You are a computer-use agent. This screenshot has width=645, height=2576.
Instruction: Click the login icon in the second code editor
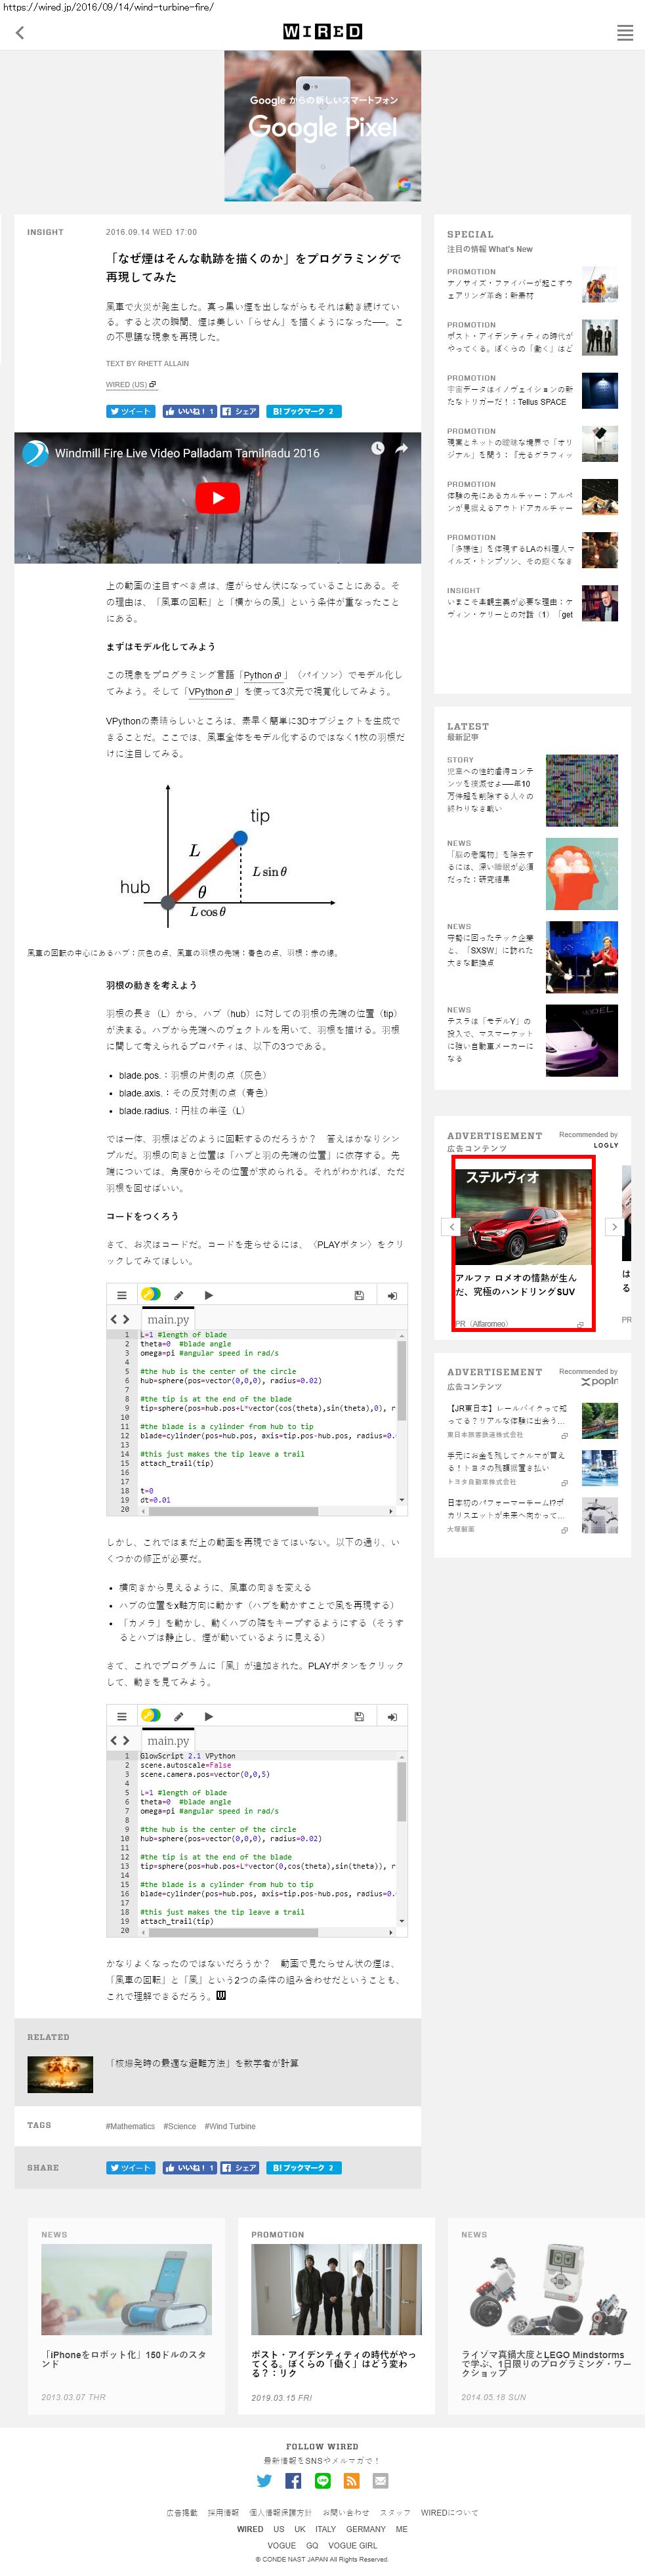tap(392, 1716)
